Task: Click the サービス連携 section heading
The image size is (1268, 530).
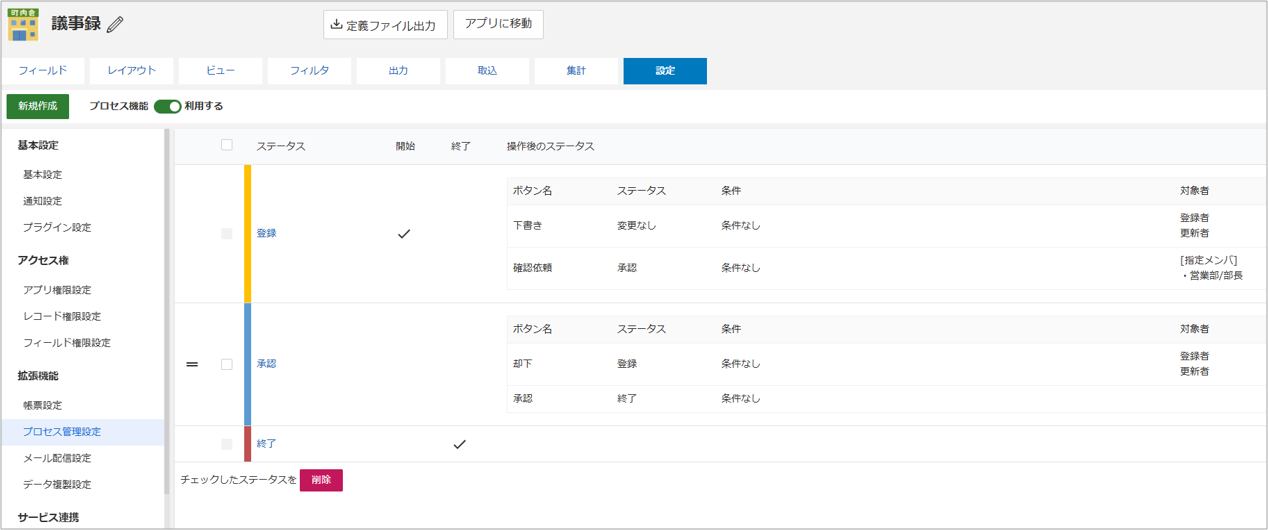Action: pos(48,517)
